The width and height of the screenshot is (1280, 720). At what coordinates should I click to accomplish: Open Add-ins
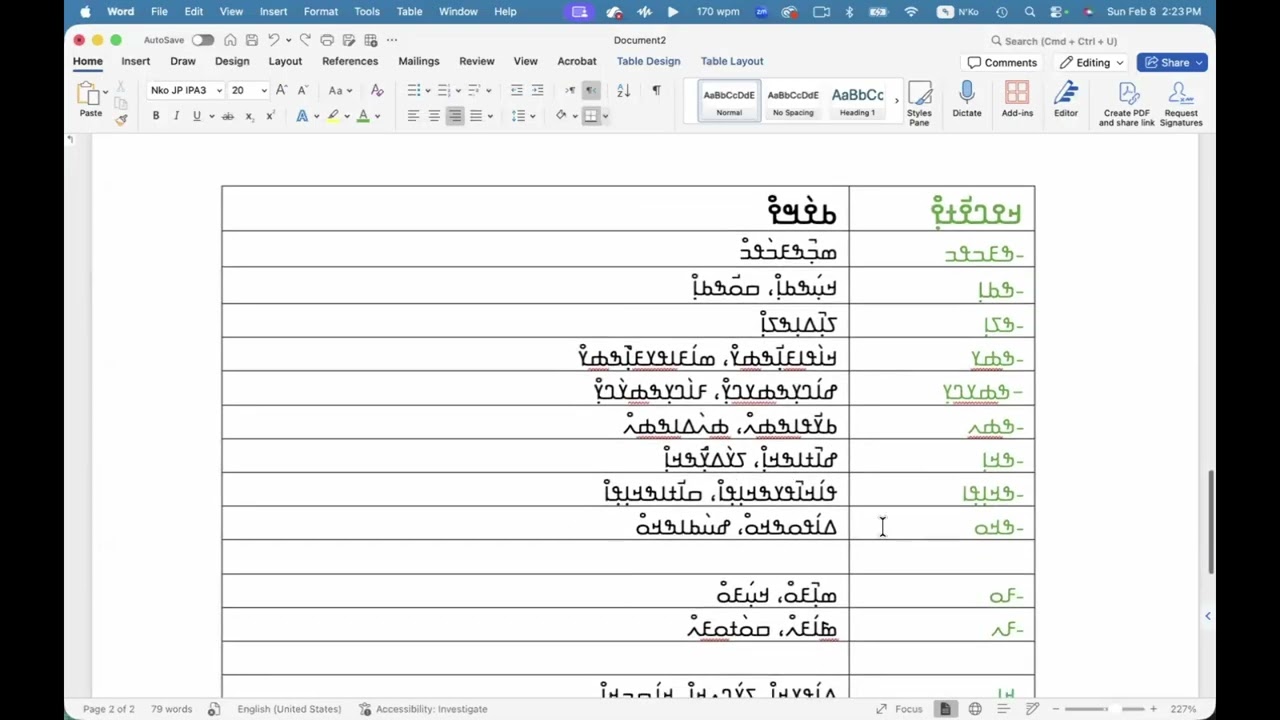point(1017,99)
